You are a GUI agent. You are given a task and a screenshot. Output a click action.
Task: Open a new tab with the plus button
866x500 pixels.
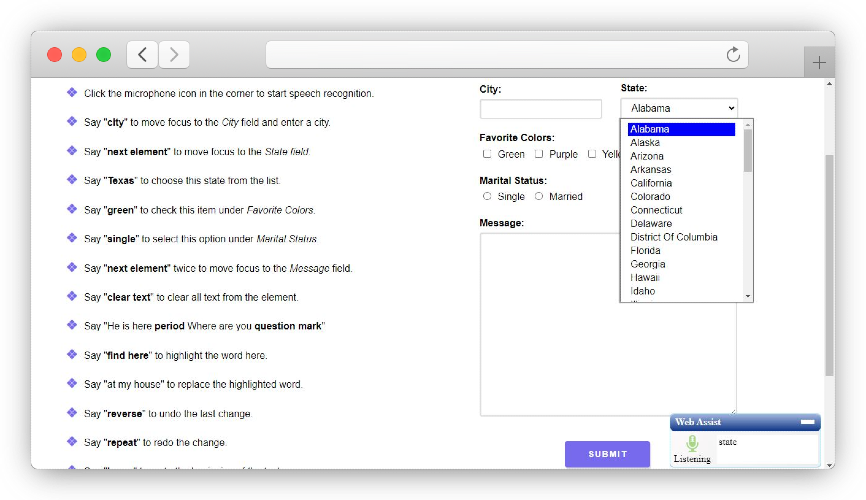pyautogui.click(x=819, y=62)
